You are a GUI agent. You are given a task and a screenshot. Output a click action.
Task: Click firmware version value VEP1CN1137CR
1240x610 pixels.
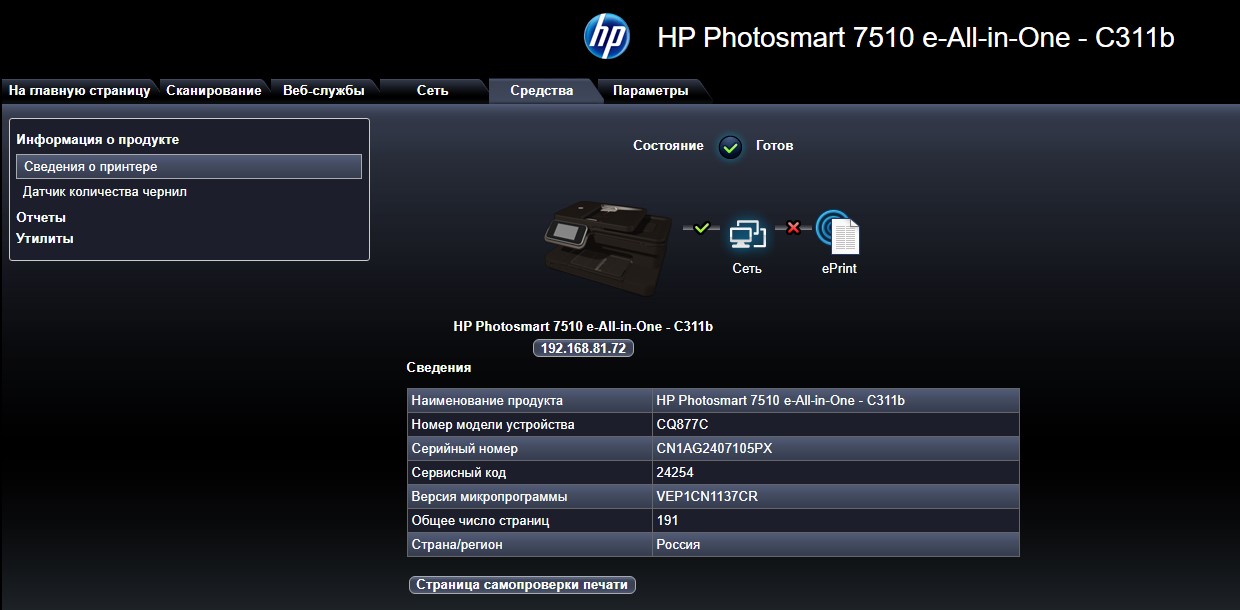(x=708, y=496)
